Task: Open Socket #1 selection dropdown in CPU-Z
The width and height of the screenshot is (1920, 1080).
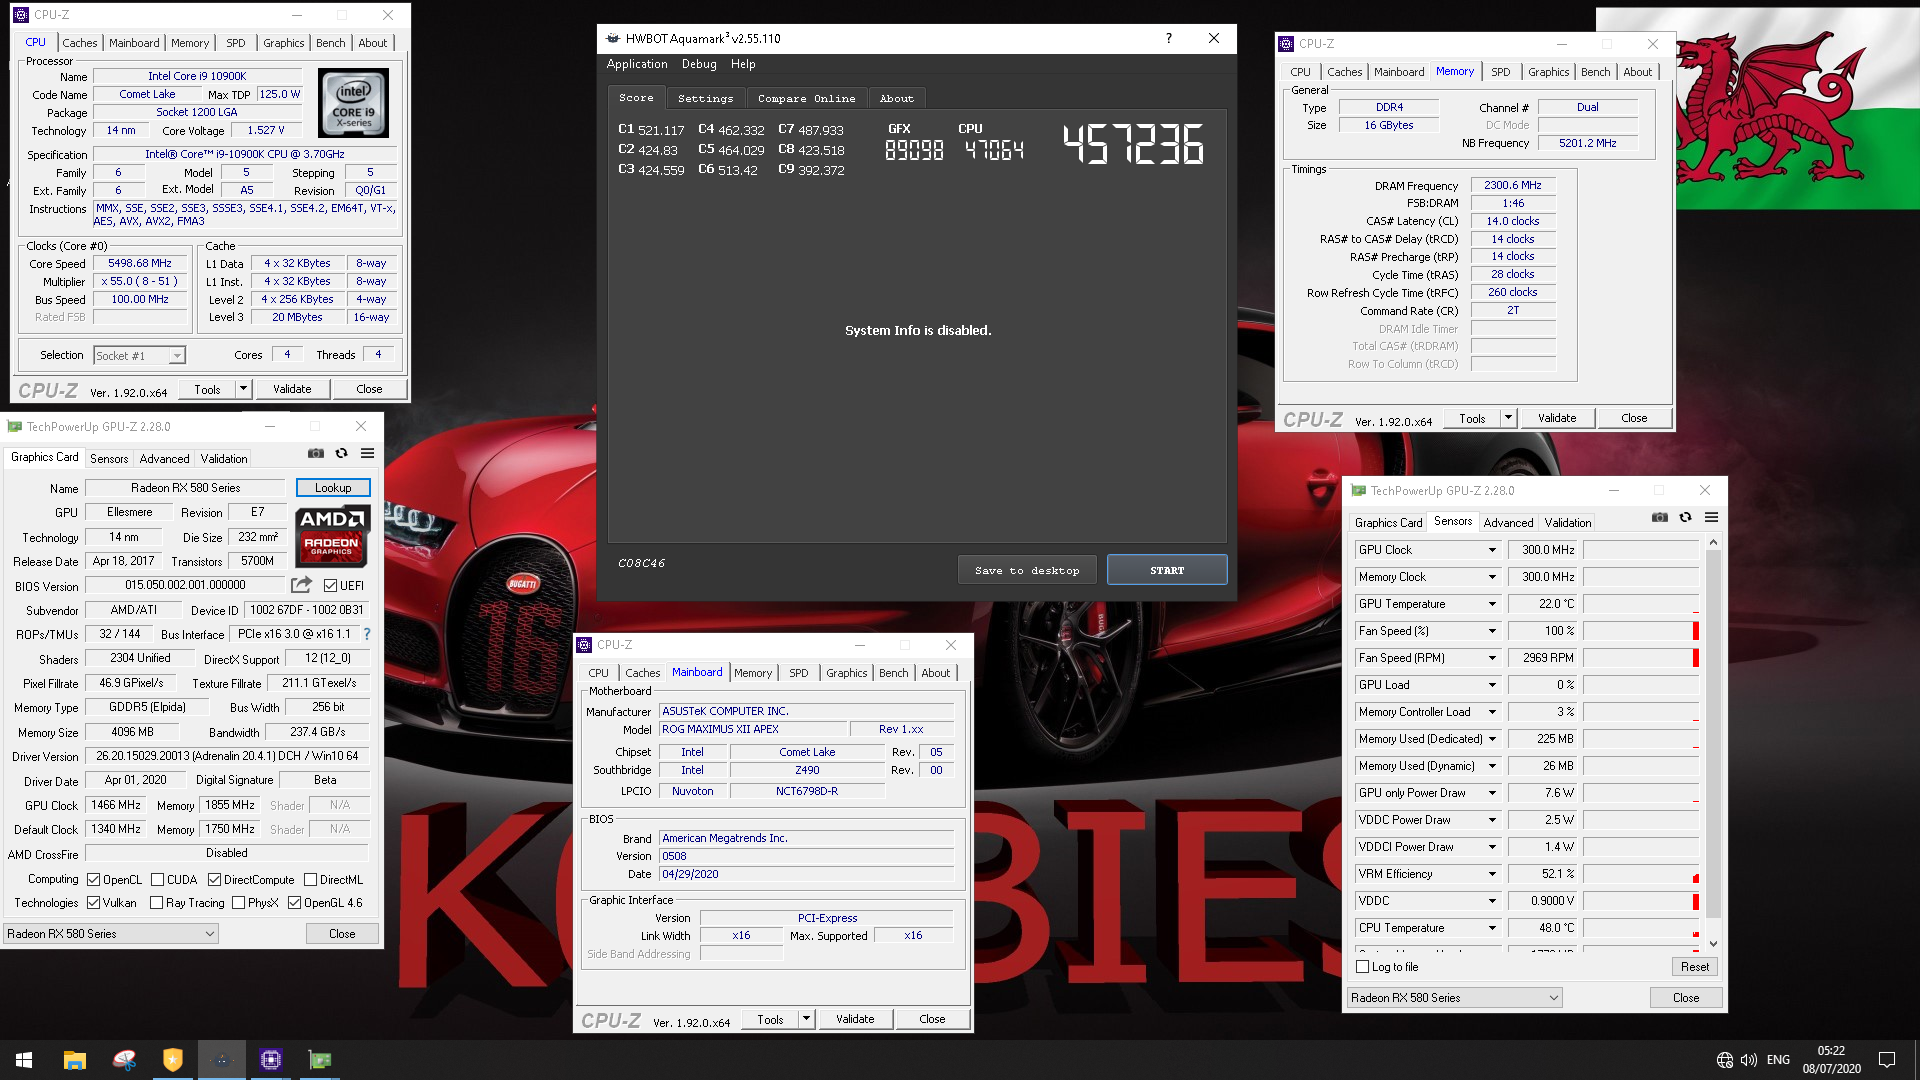Action: (x=140, y=355)
